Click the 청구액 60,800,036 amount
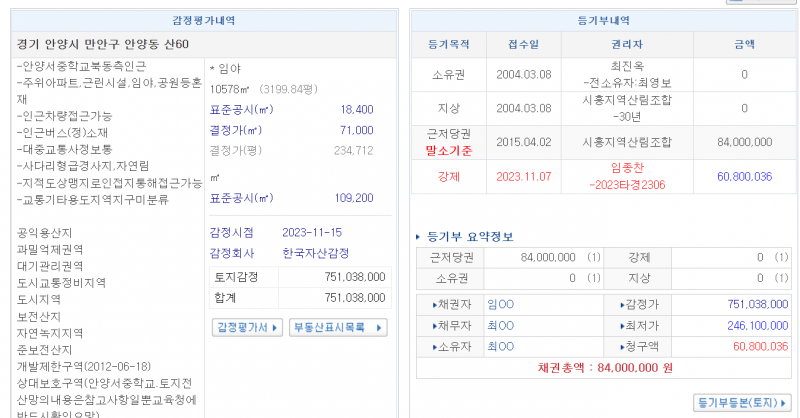The image size is (800, 418). tap(760, 346)
